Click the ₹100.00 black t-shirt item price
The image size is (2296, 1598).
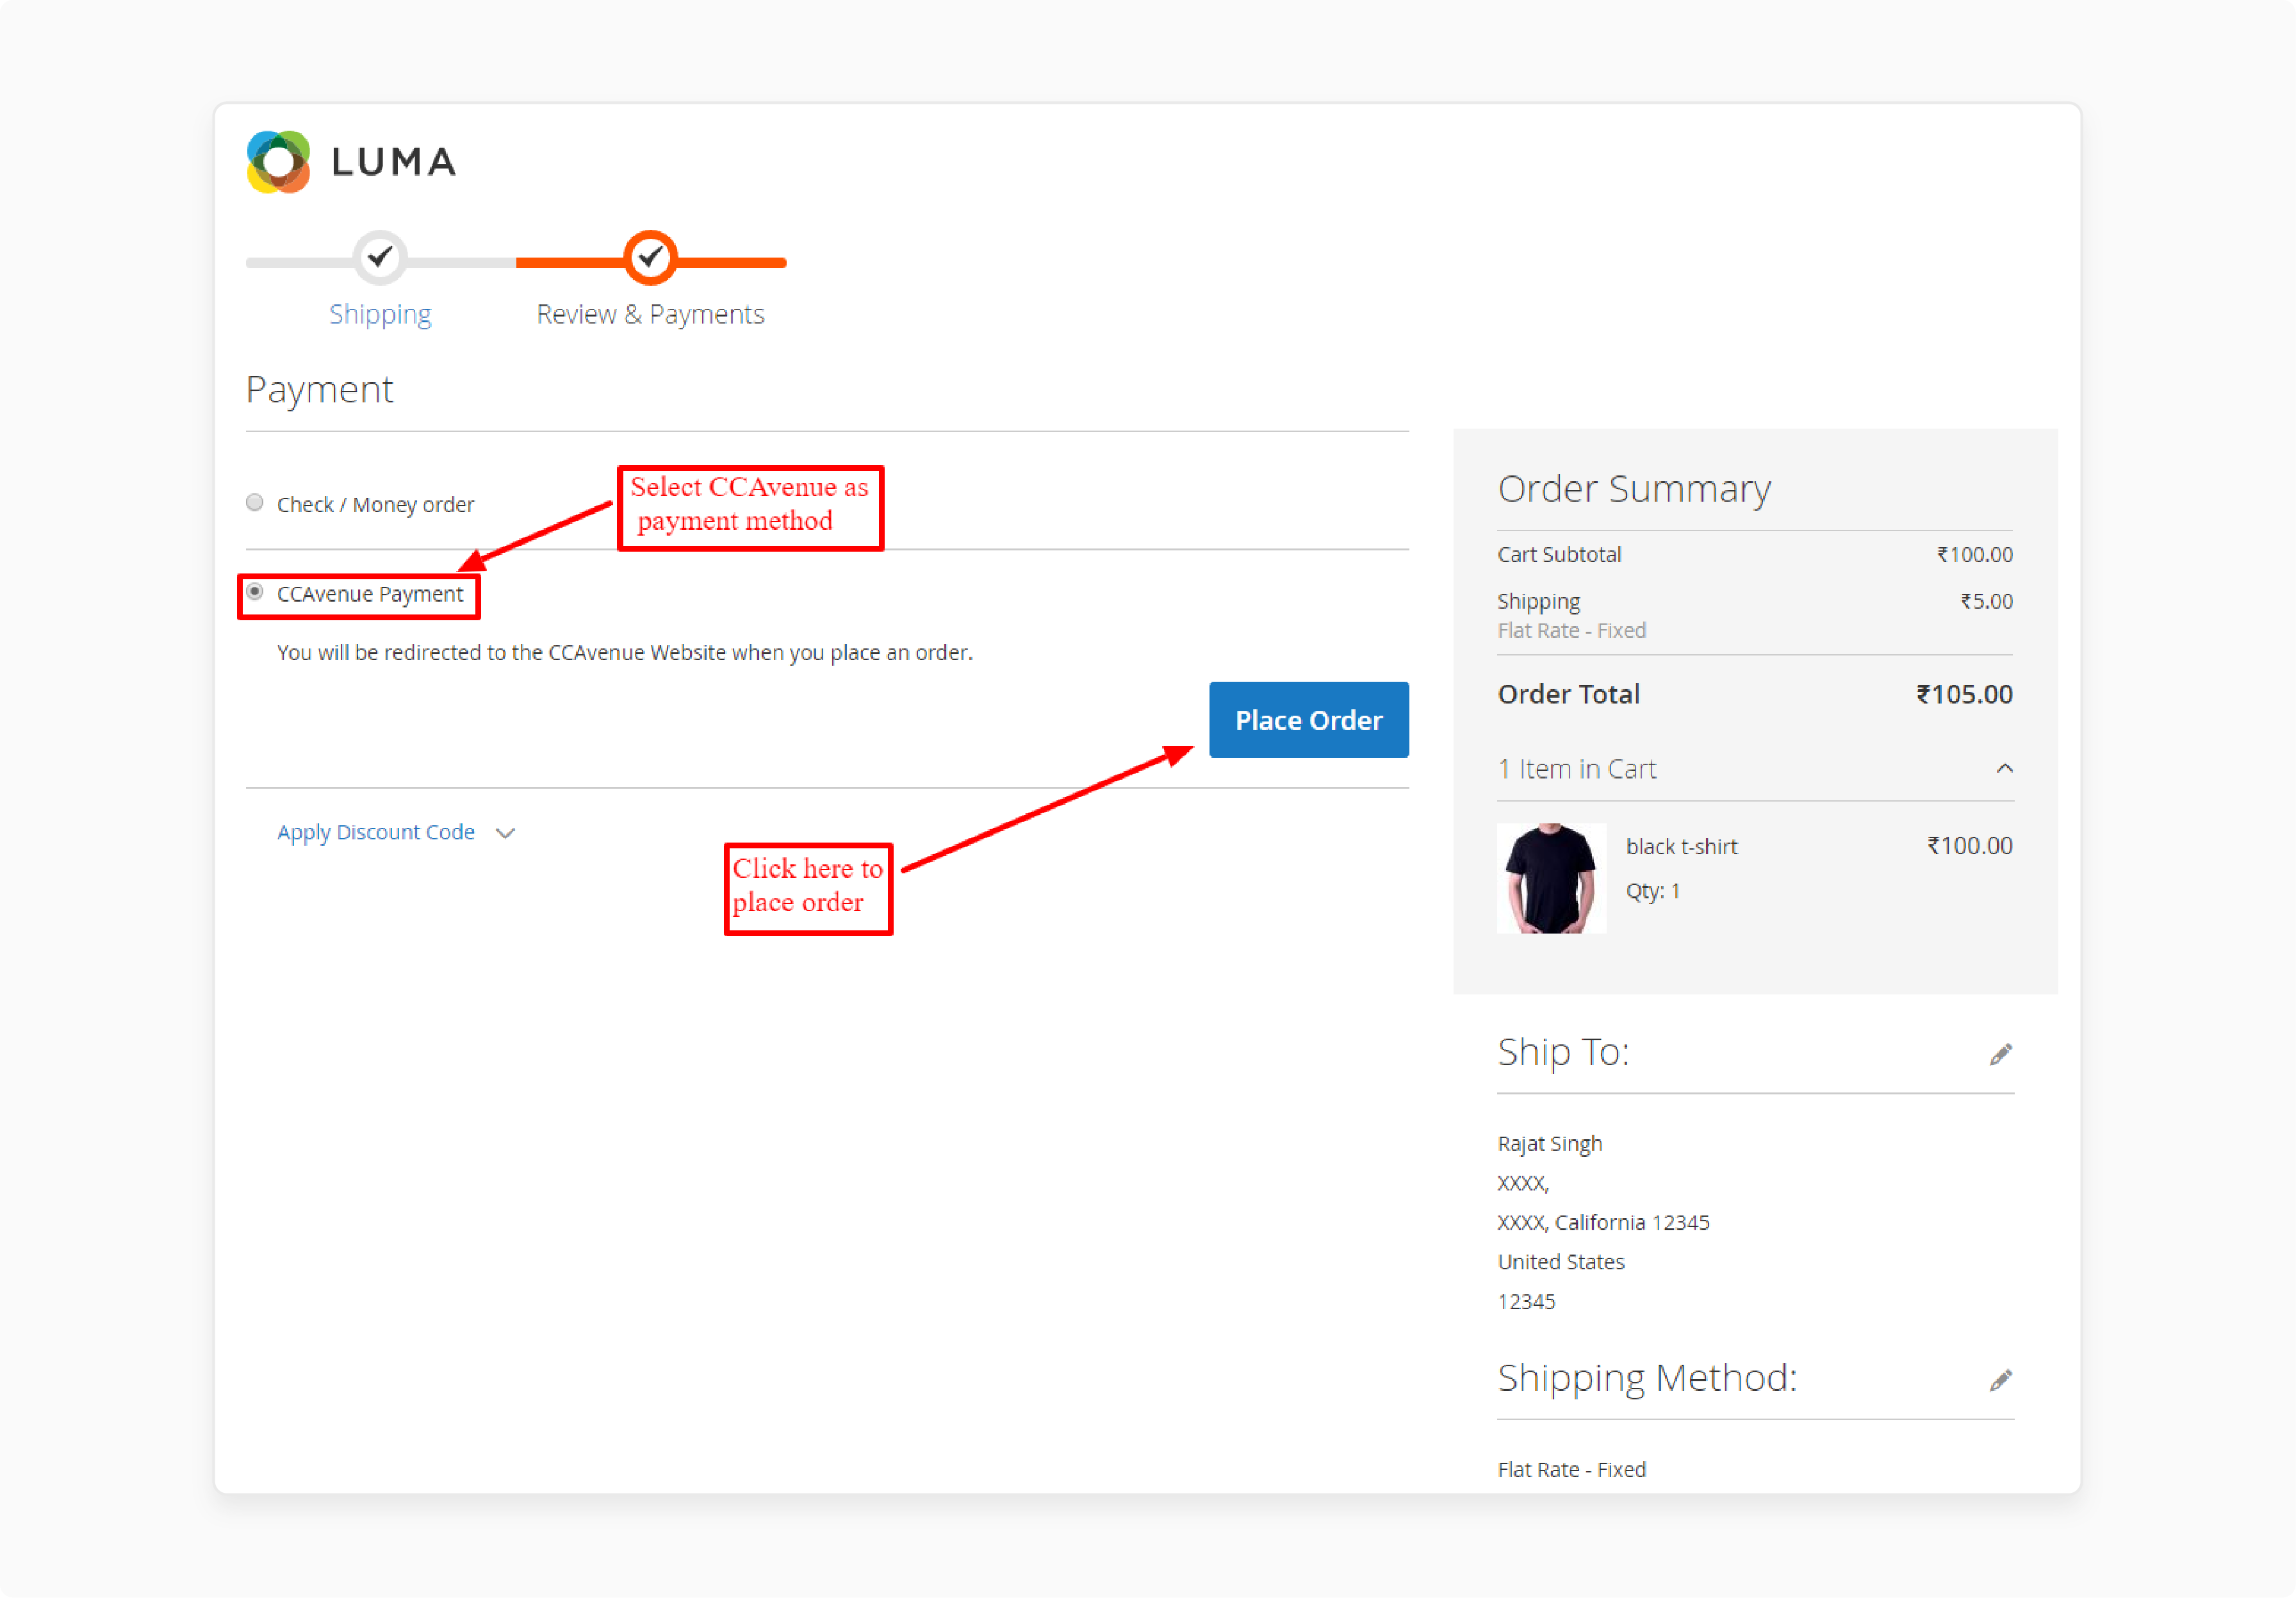coord(1970,846)
